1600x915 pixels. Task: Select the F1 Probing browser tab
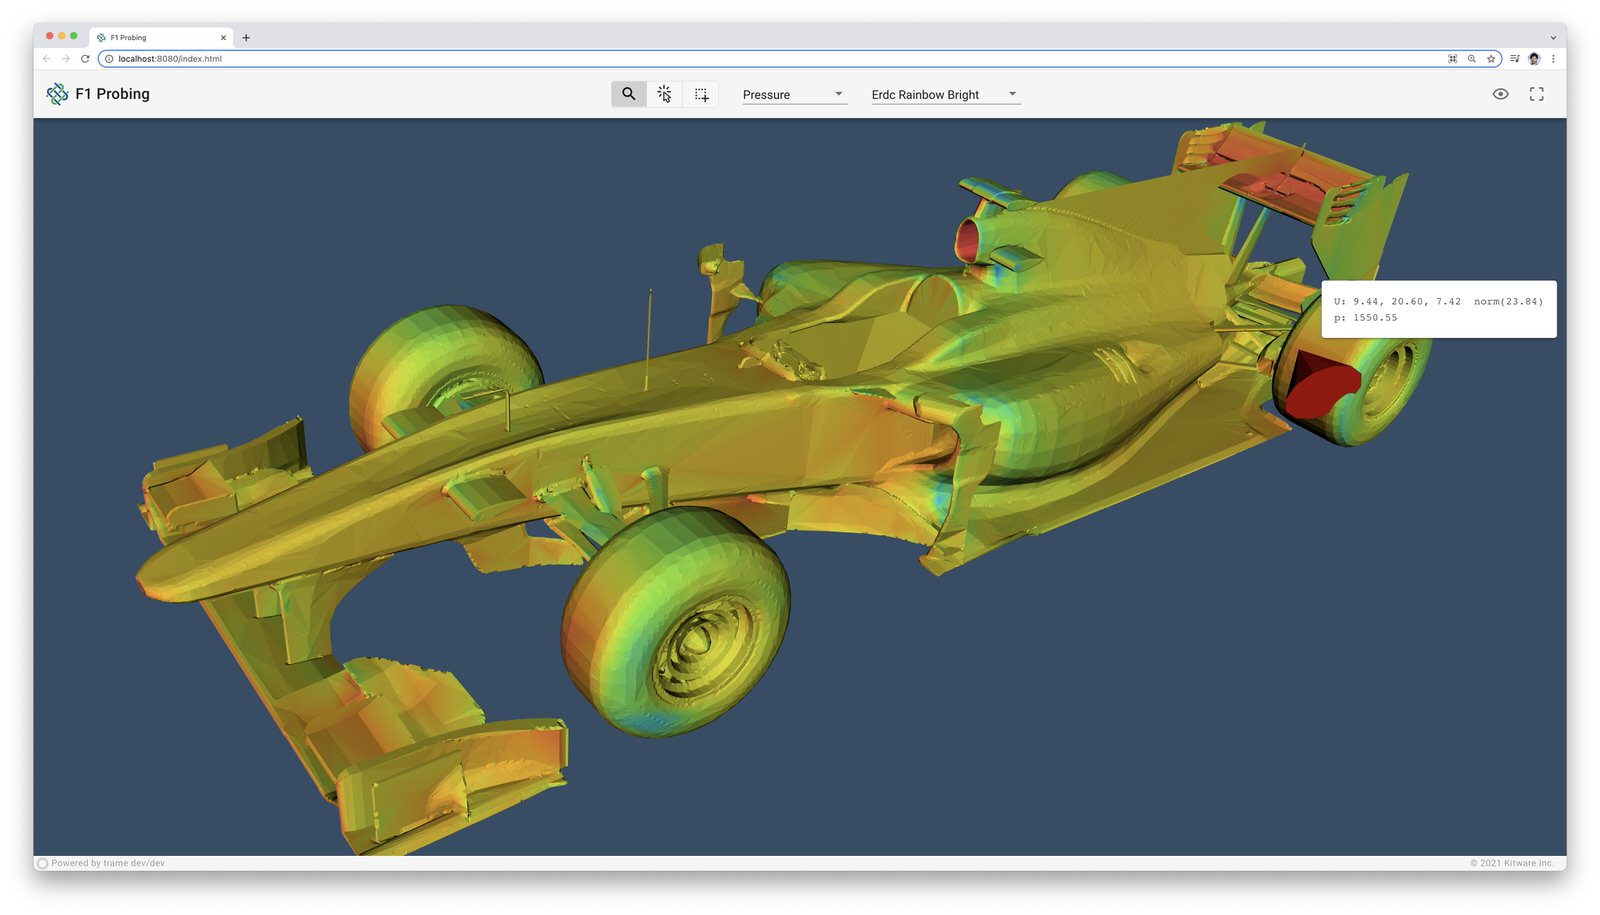[x=161, y=38]
